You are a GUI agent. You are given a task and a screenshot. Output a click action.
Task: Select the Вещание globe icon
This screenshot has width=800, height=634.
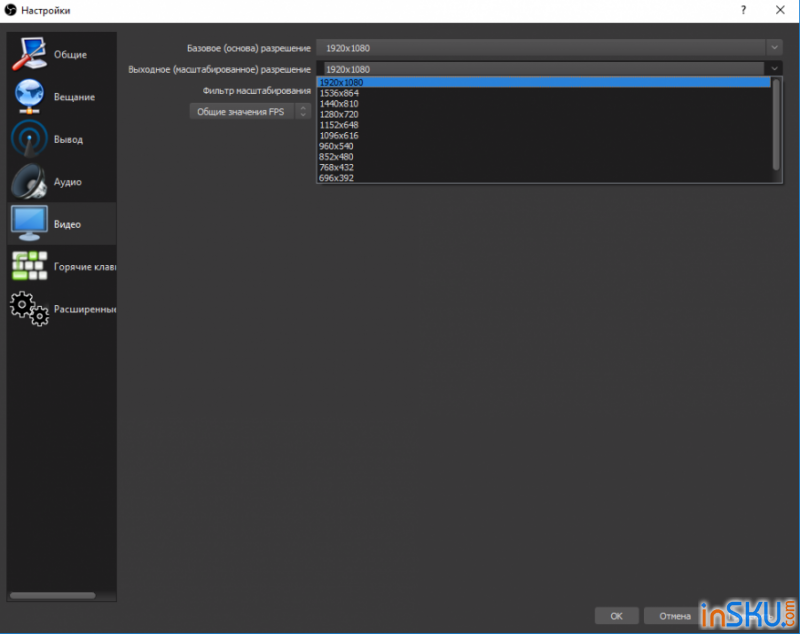pyautogui.click(x=29, y=96)
